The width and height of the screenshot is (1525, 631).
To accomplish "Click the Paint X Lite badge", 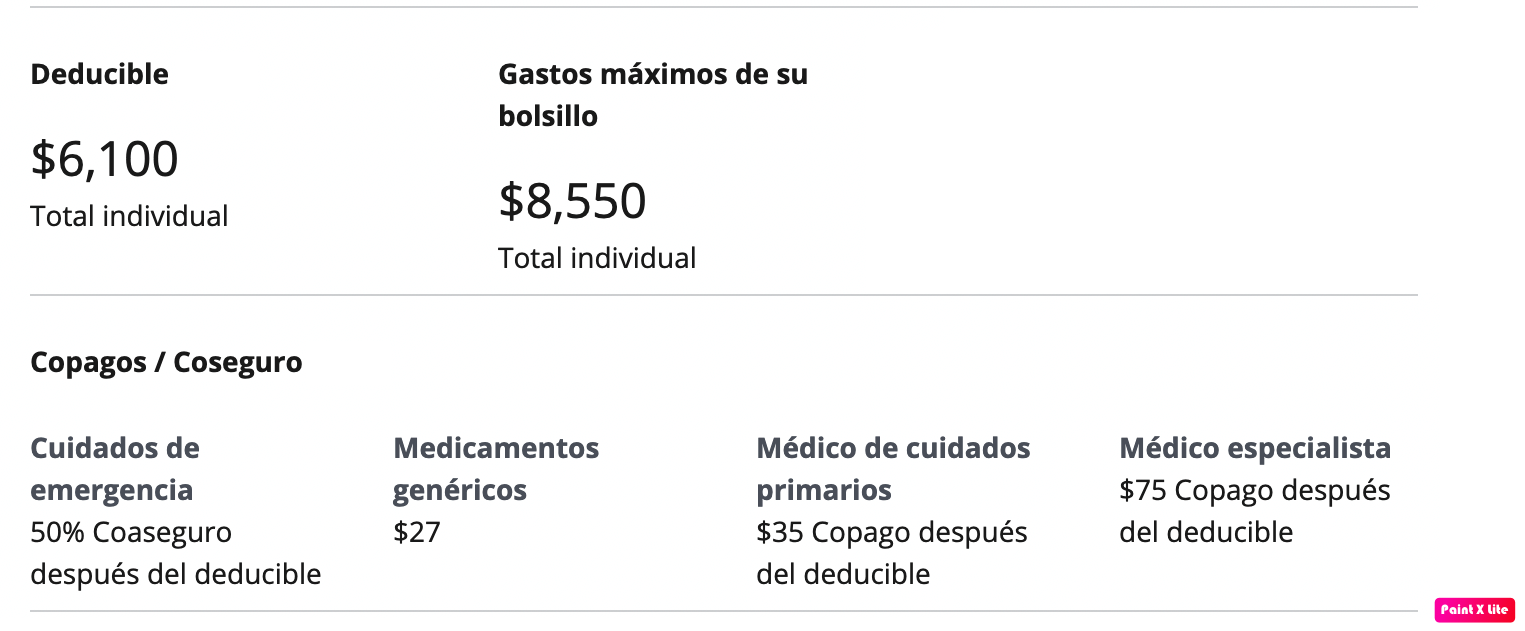I will [x=1474, y=610].
